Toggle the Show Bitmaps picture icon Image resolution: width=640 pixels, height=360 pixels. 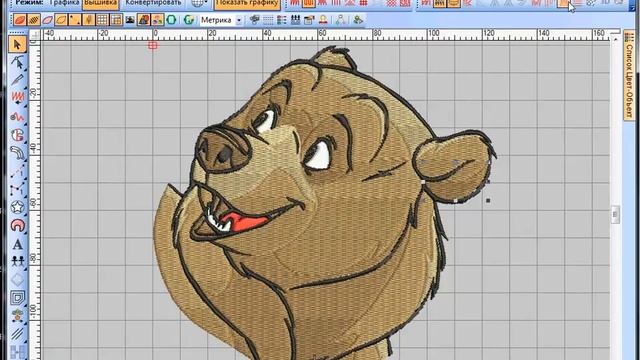(130, 20)
